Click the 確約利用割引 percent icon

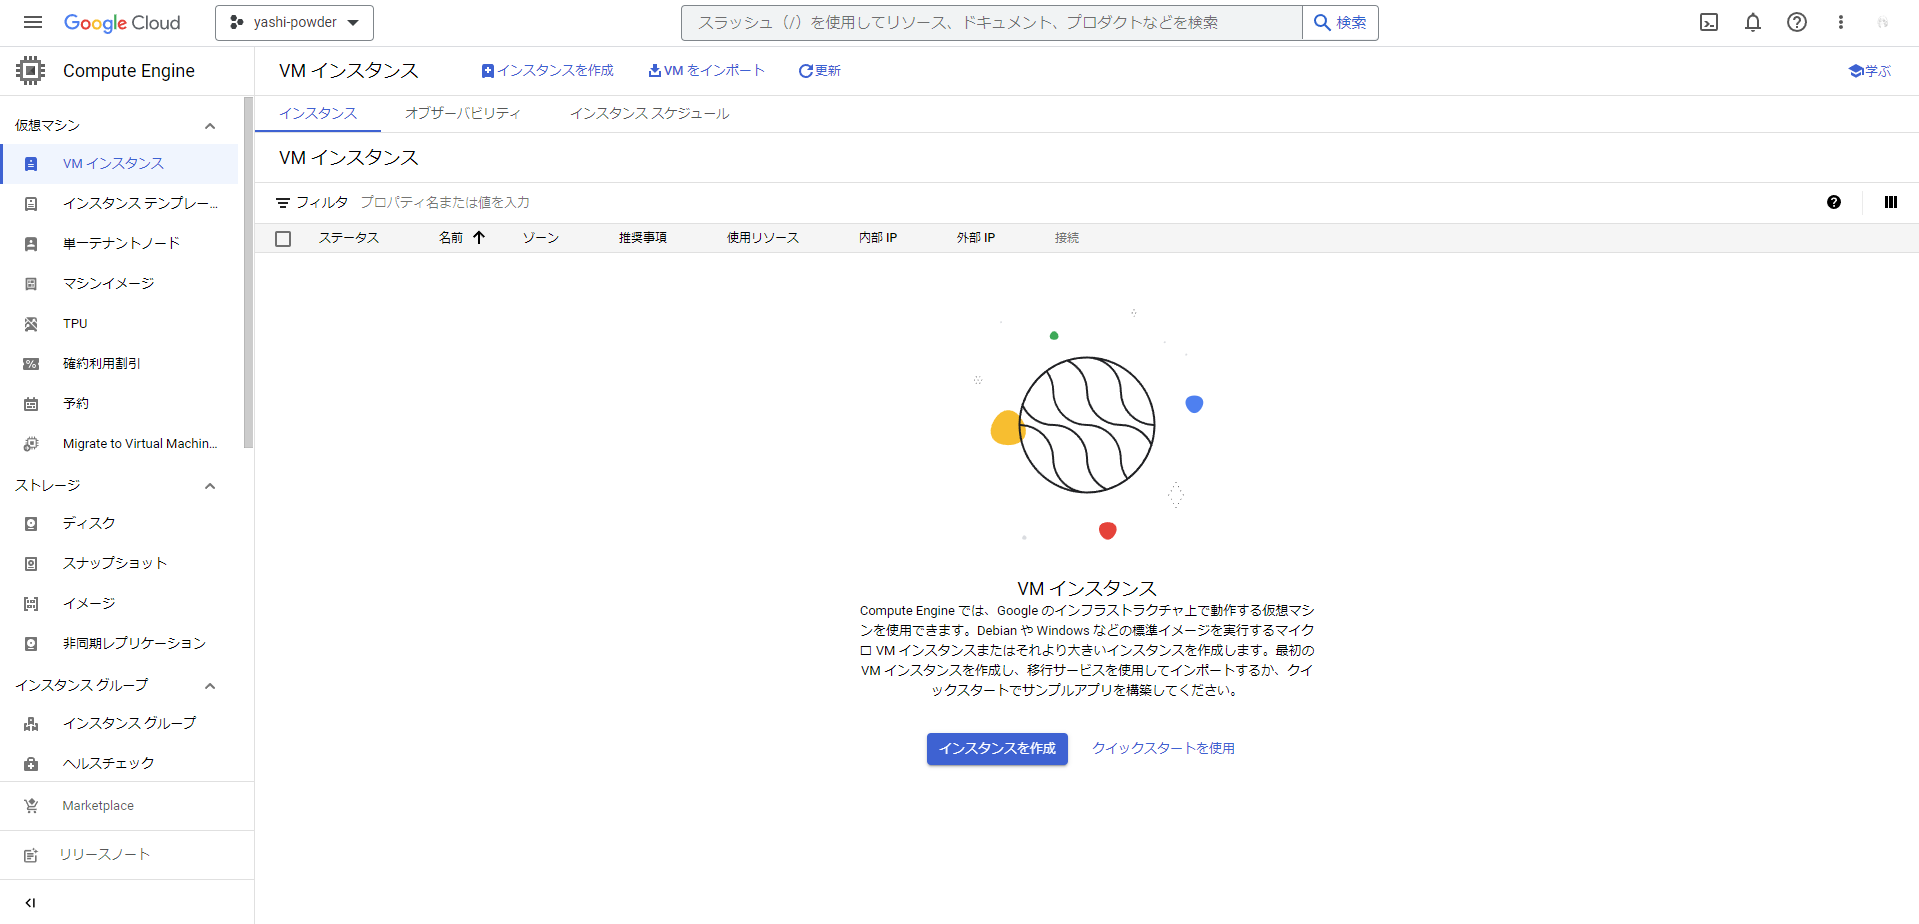(x=31, y=364)
